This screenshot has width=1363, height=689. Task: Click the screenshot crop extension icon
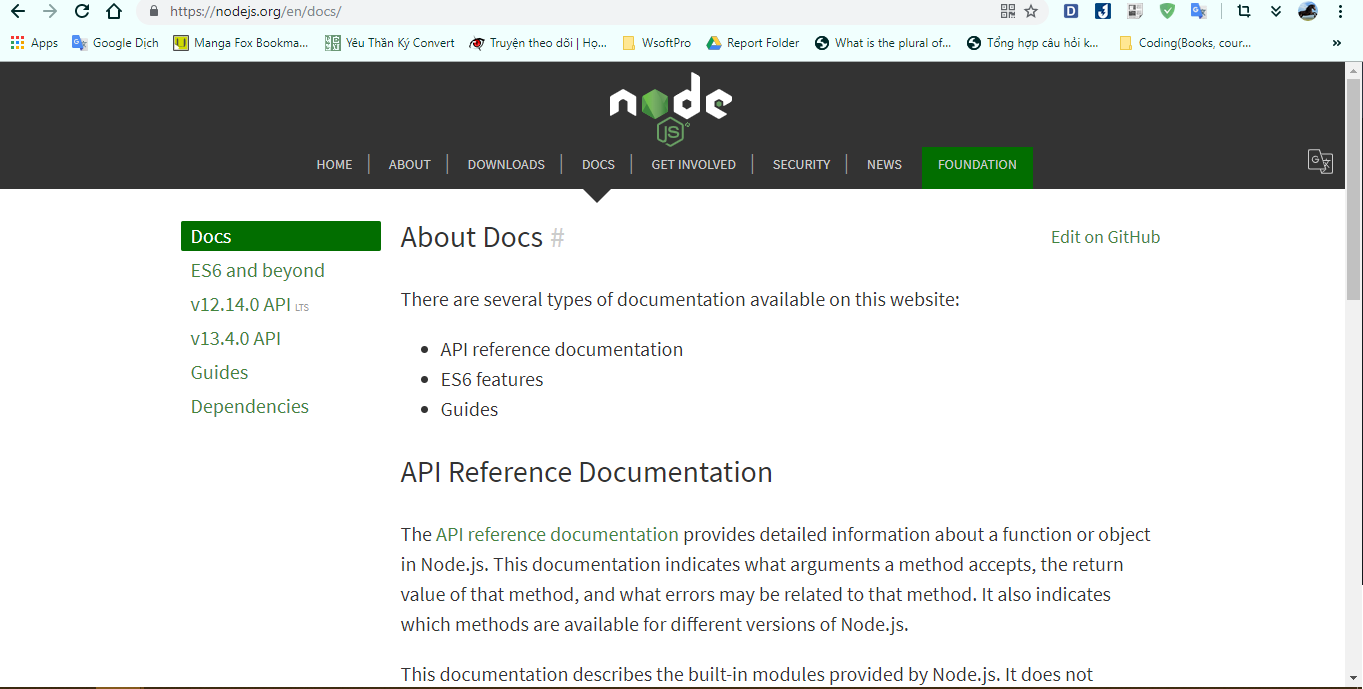pos(1240,11)
